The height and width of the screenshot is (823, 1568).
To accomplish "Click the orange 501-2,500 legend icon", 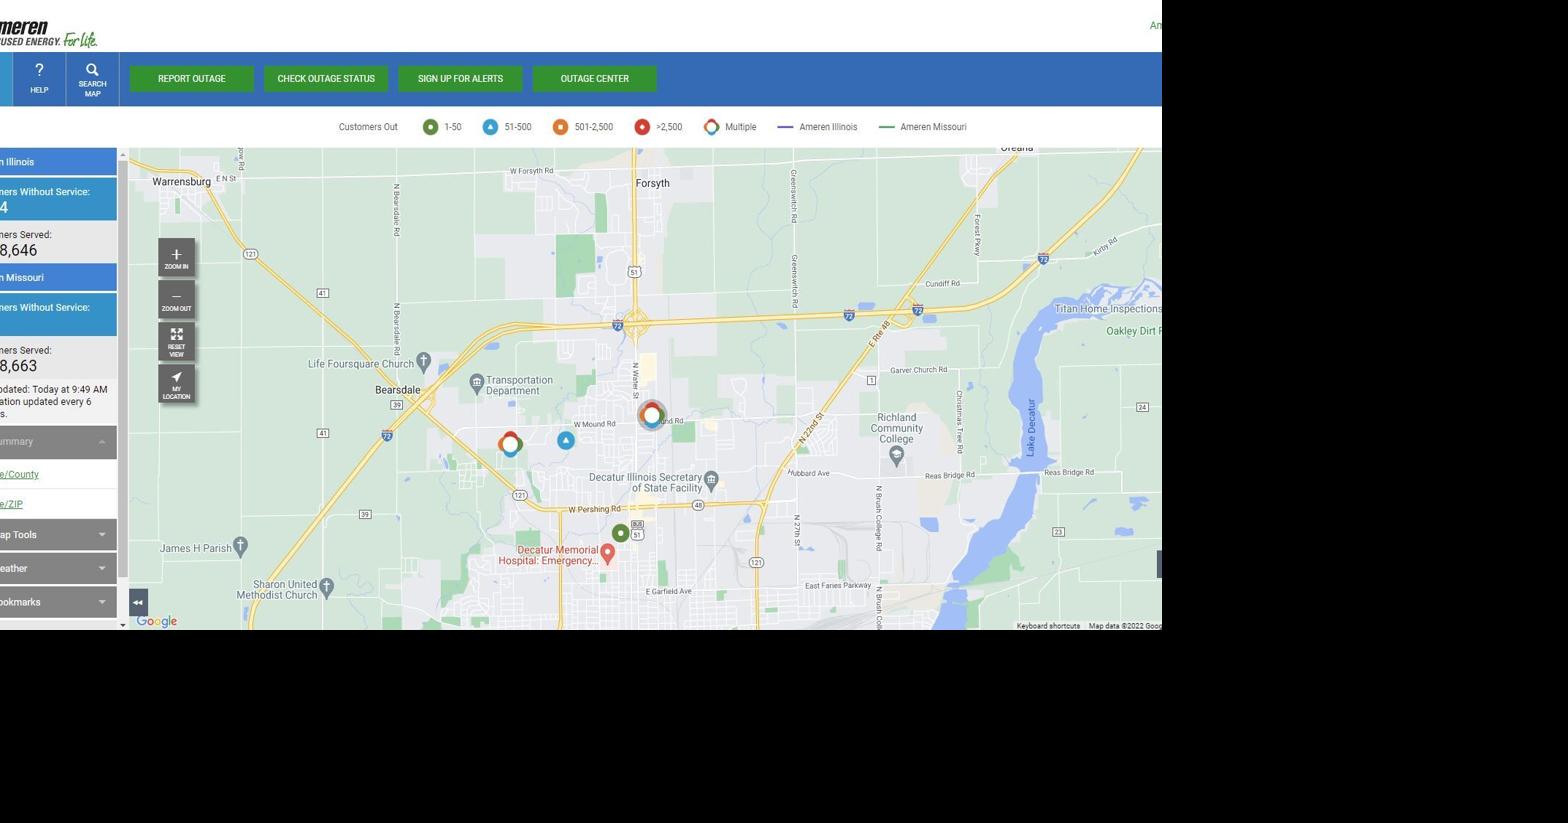I will click(x=560, y=127).
